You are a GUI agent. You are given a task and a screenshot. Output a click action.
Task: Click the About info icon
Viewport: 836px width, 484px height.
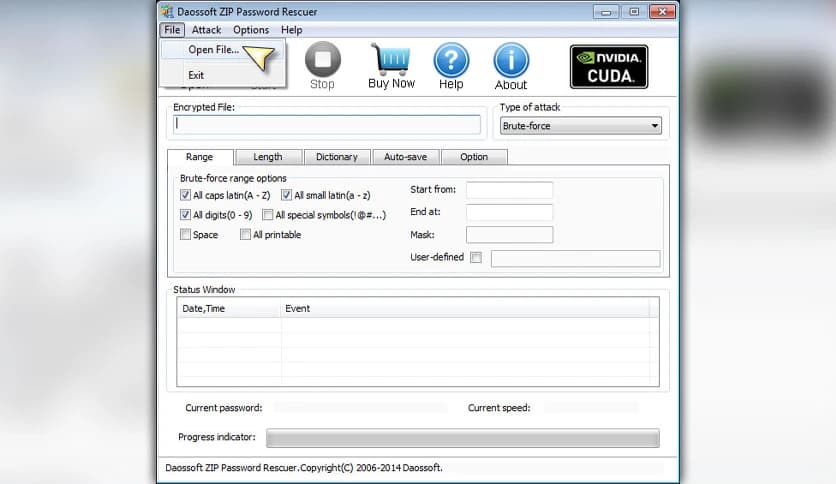(511, 60)
